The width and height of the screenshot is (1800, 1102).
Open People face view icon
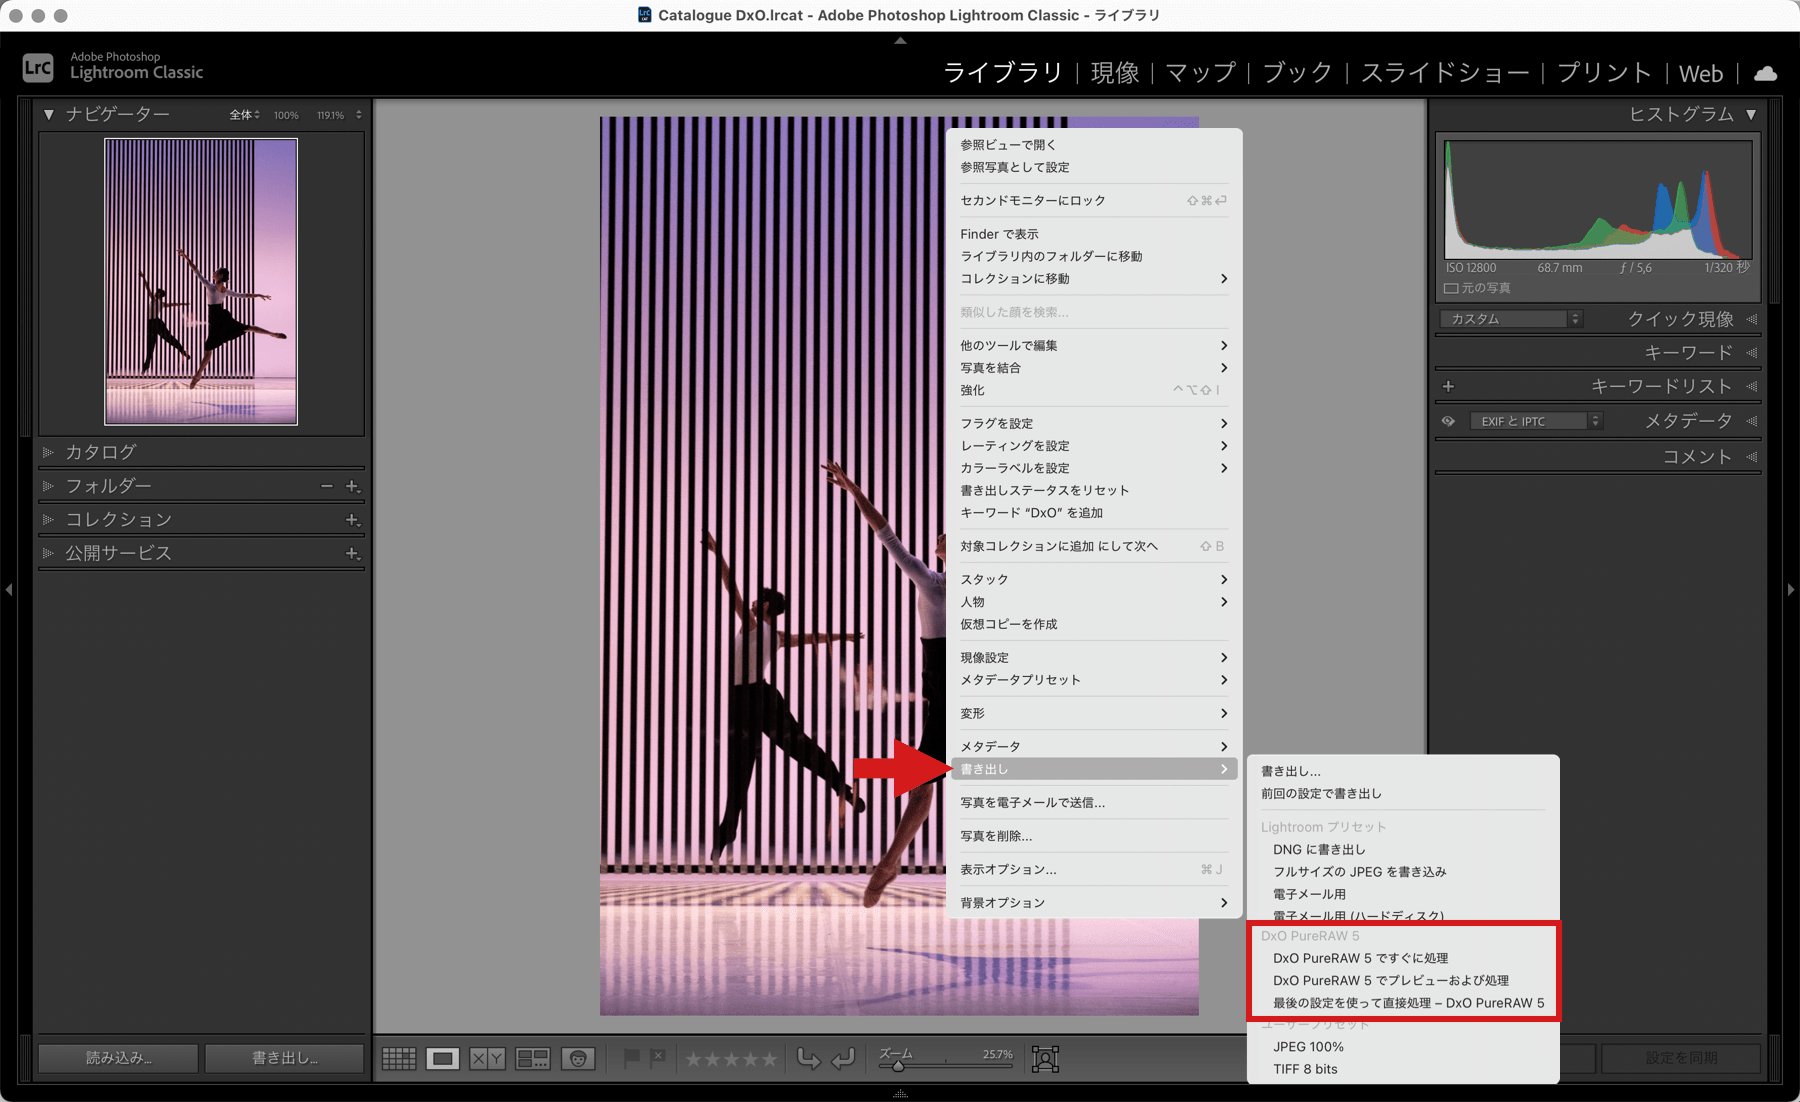point(578,1058)
